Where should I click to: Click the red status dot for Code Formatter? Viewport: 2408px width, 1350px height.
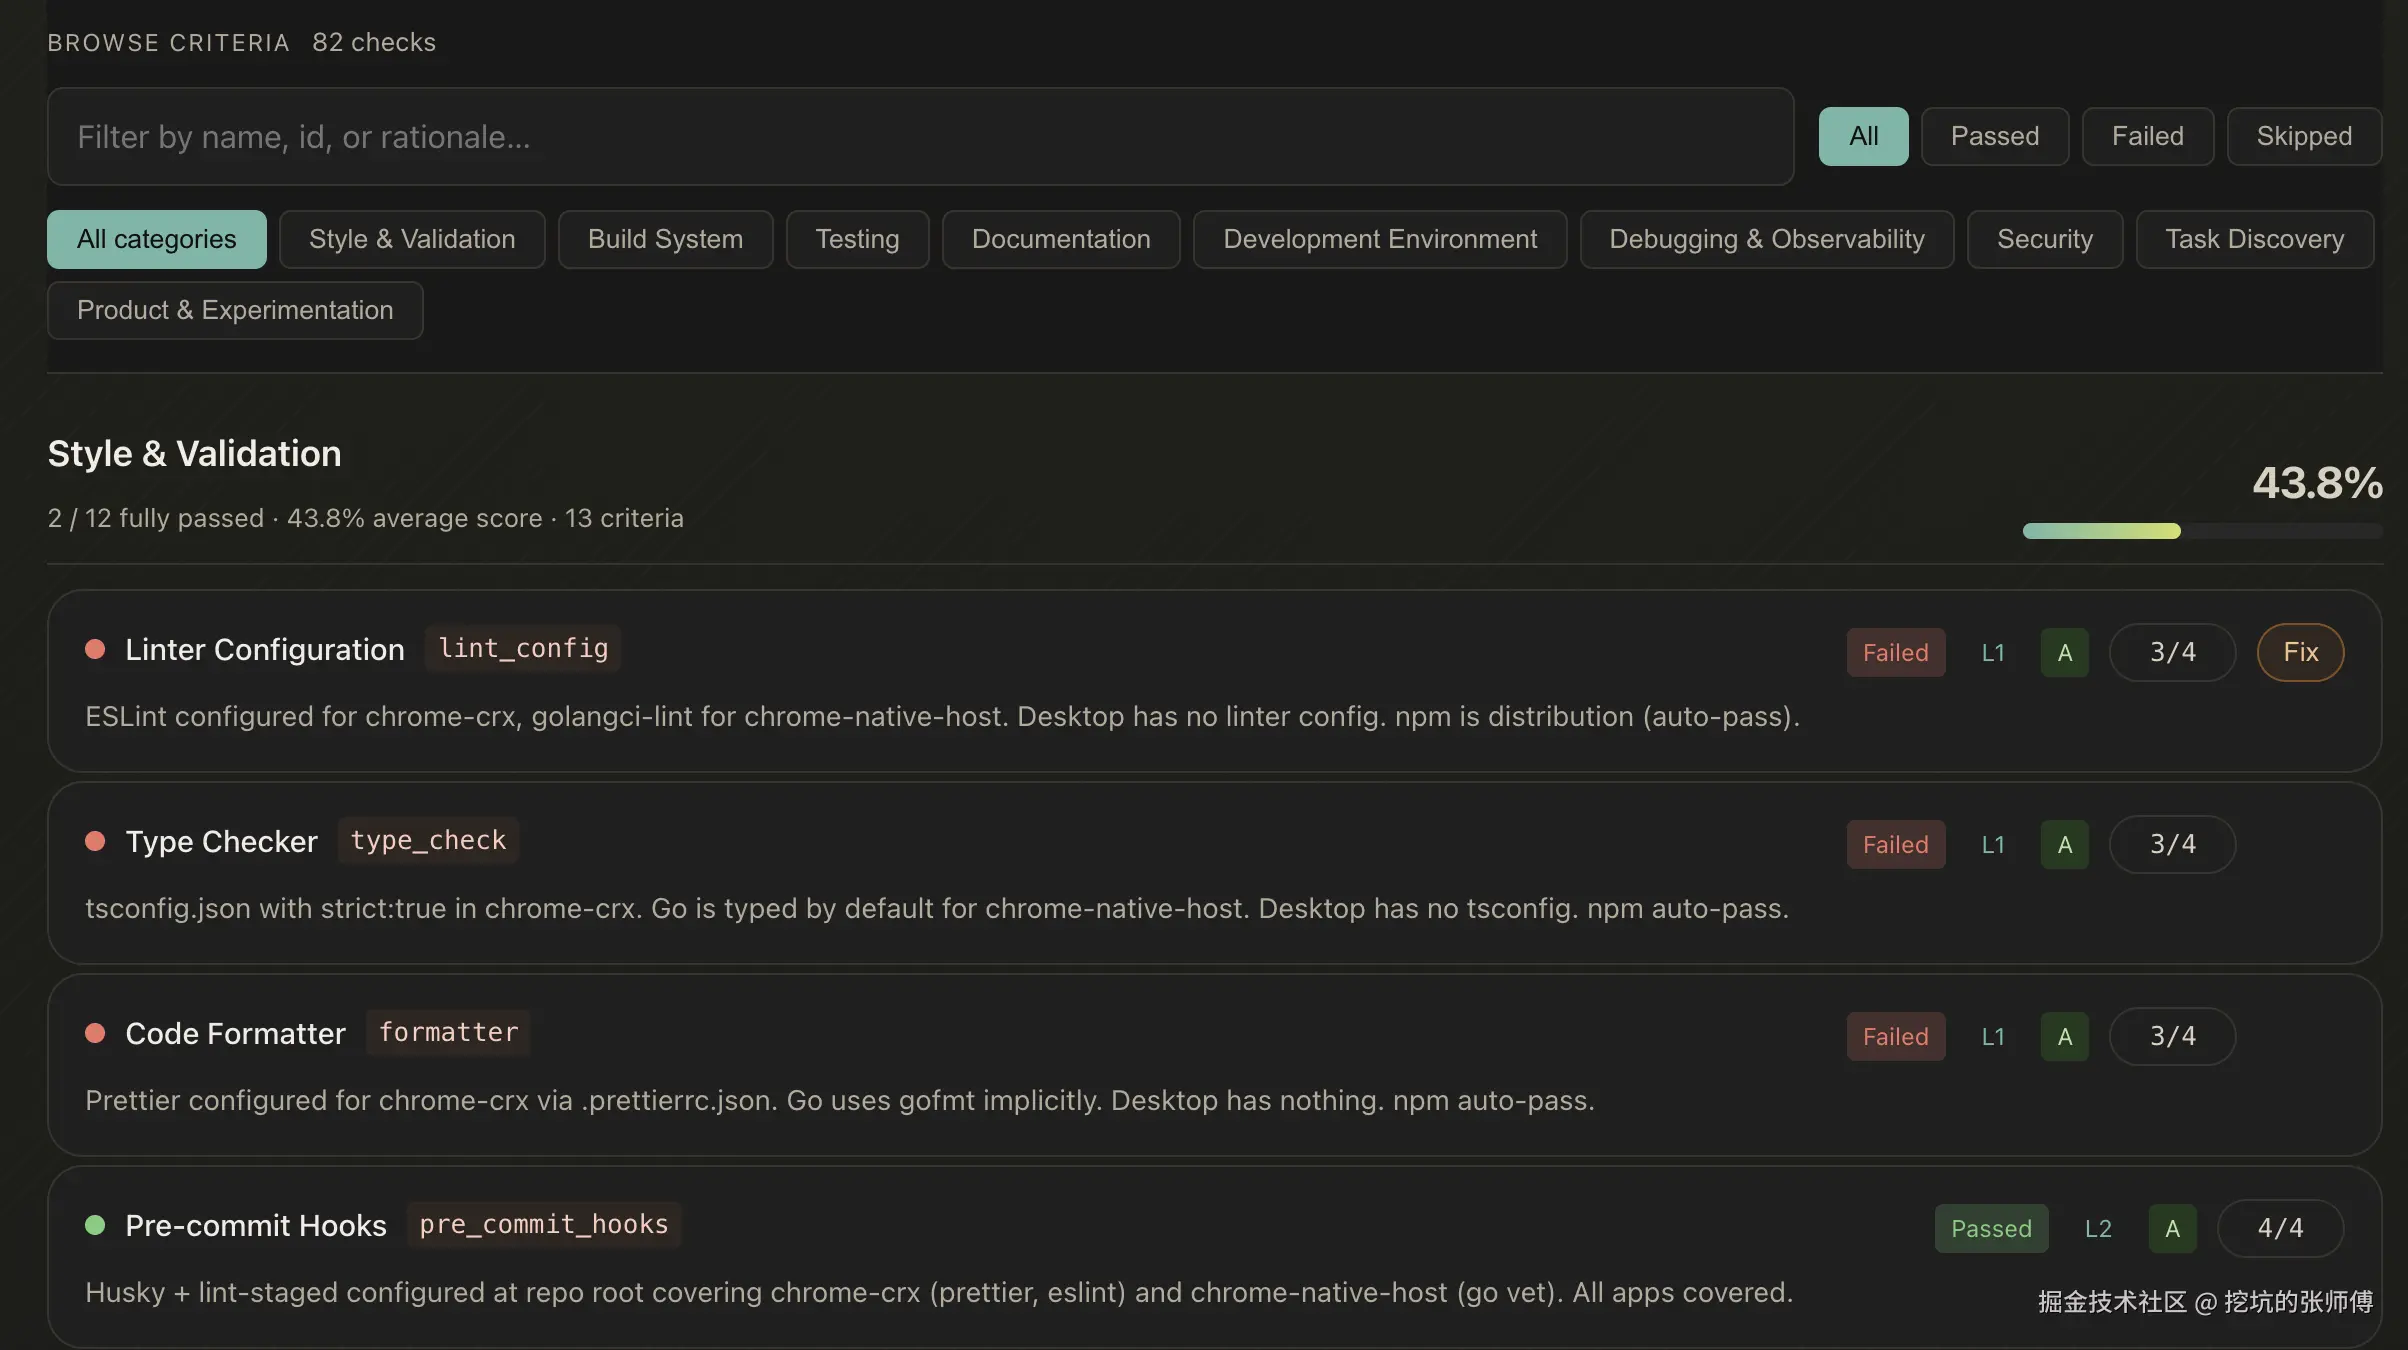click(95, 1033)
